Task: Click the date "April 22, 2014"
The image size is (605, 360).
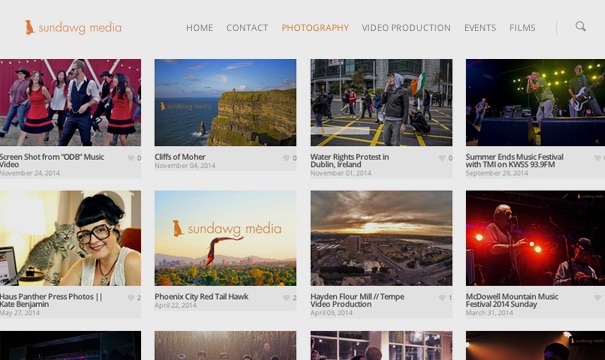Action: (x=176, y=305)
